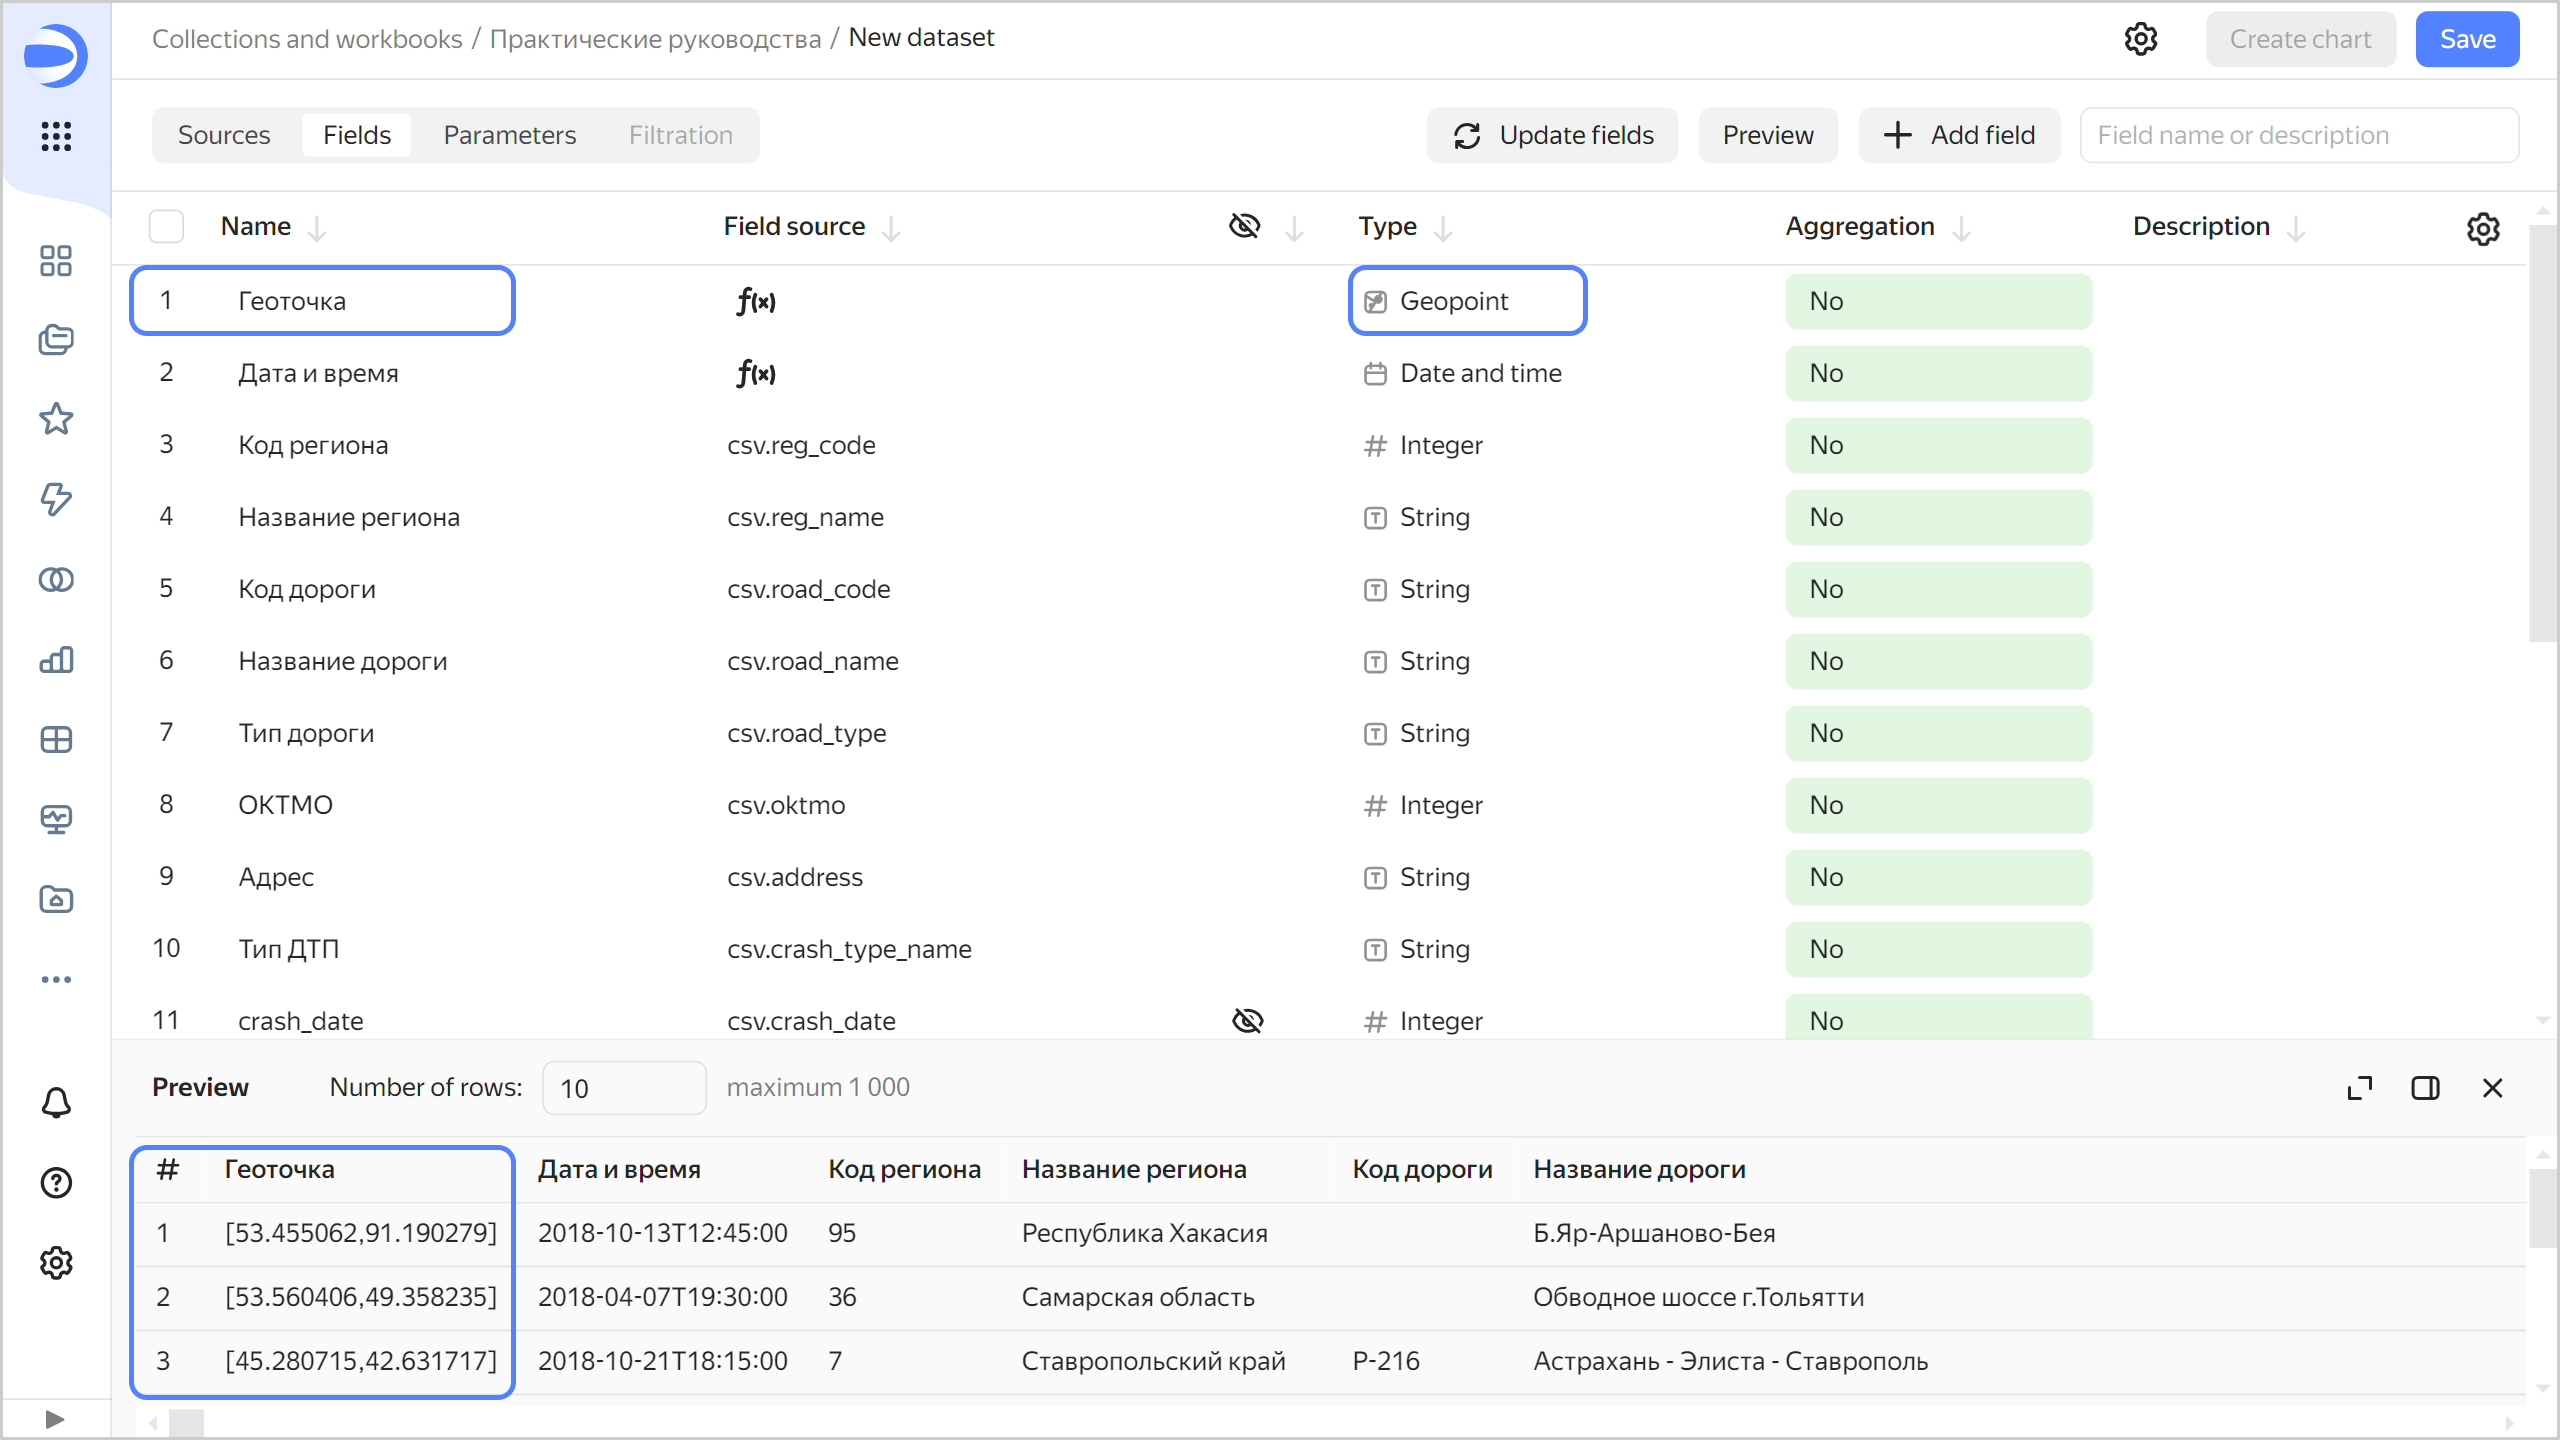The image size is (2560, 1440).
Task: Open aggregation dropdown for Код региона
Action: 1938,445
